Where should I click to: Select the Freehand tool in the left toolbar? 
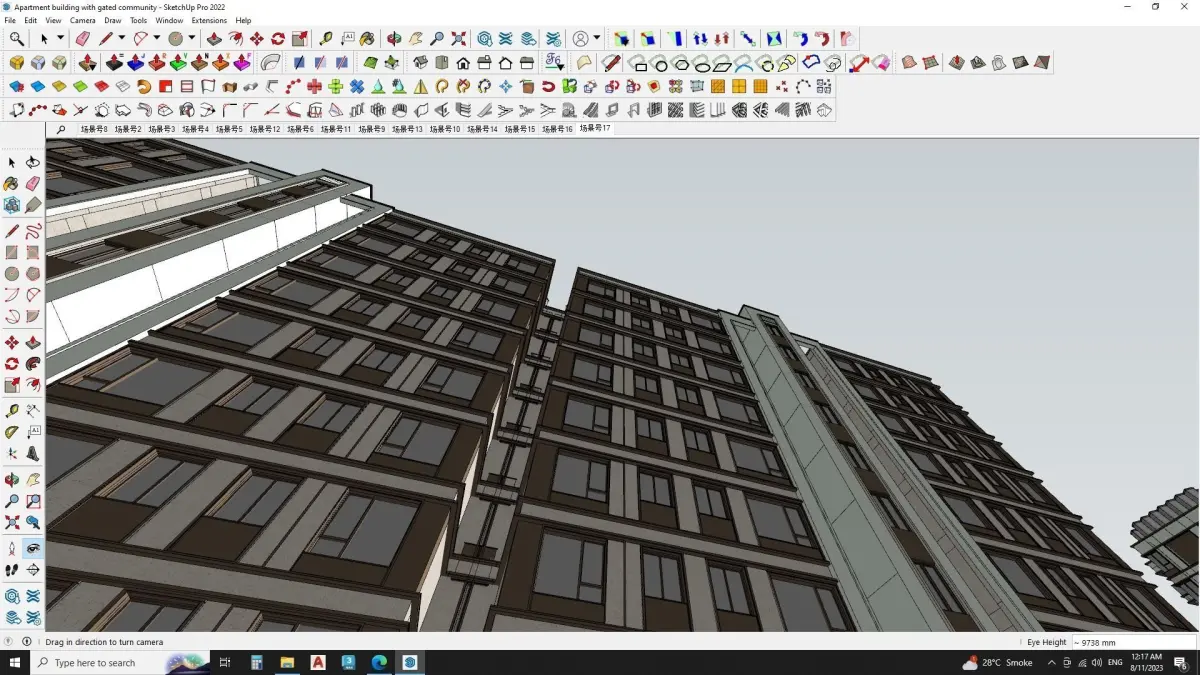coord(33,231)
